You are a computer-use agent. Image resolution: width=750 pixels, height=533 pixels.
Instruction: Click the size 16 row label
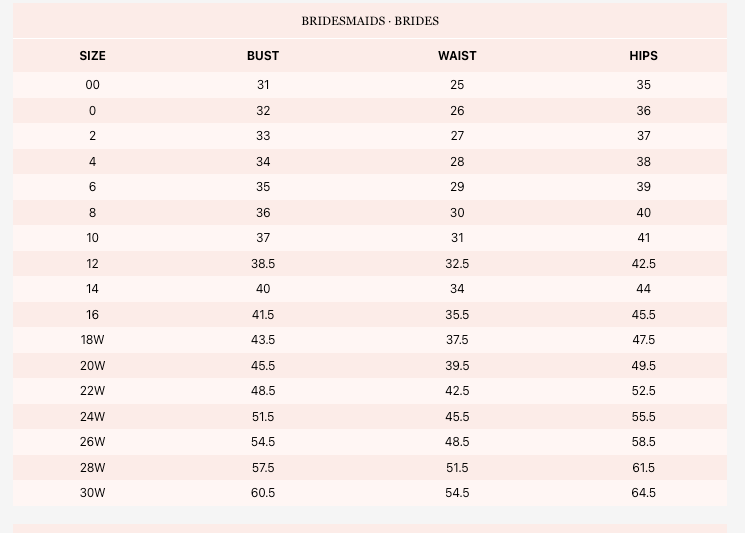(92, 315)
